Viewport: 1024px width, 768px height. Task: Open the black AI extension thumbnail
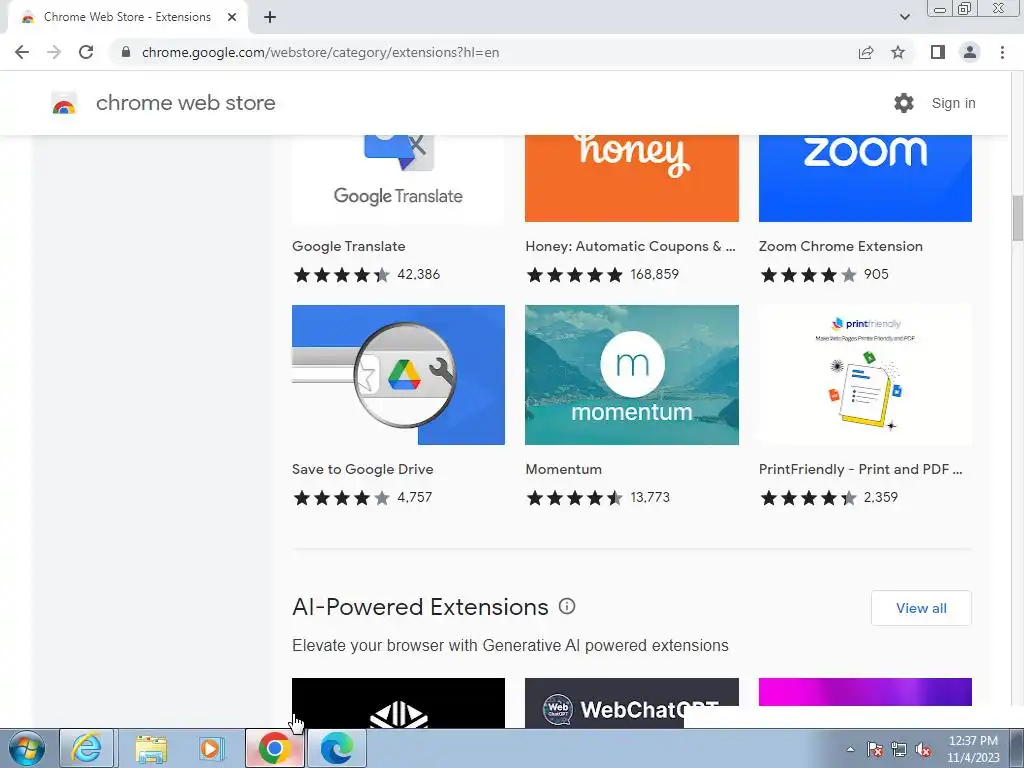coord(398,703)
